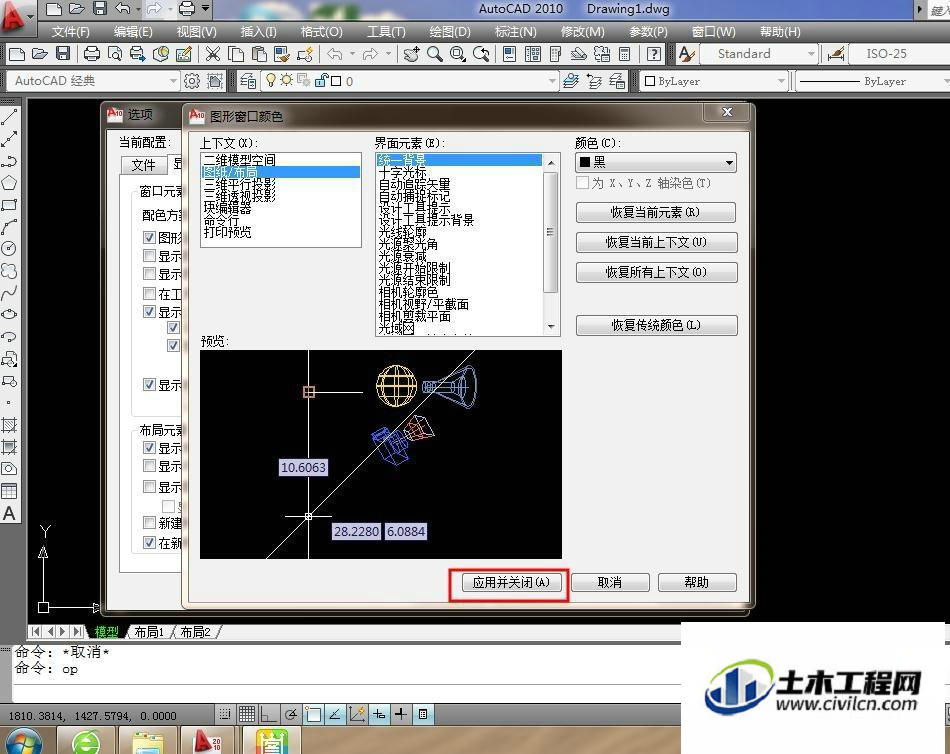Image resolution: width=950 pixels, height=754 pixels.
Task: Click the Plot Preview icon
Action: [115, 54]
